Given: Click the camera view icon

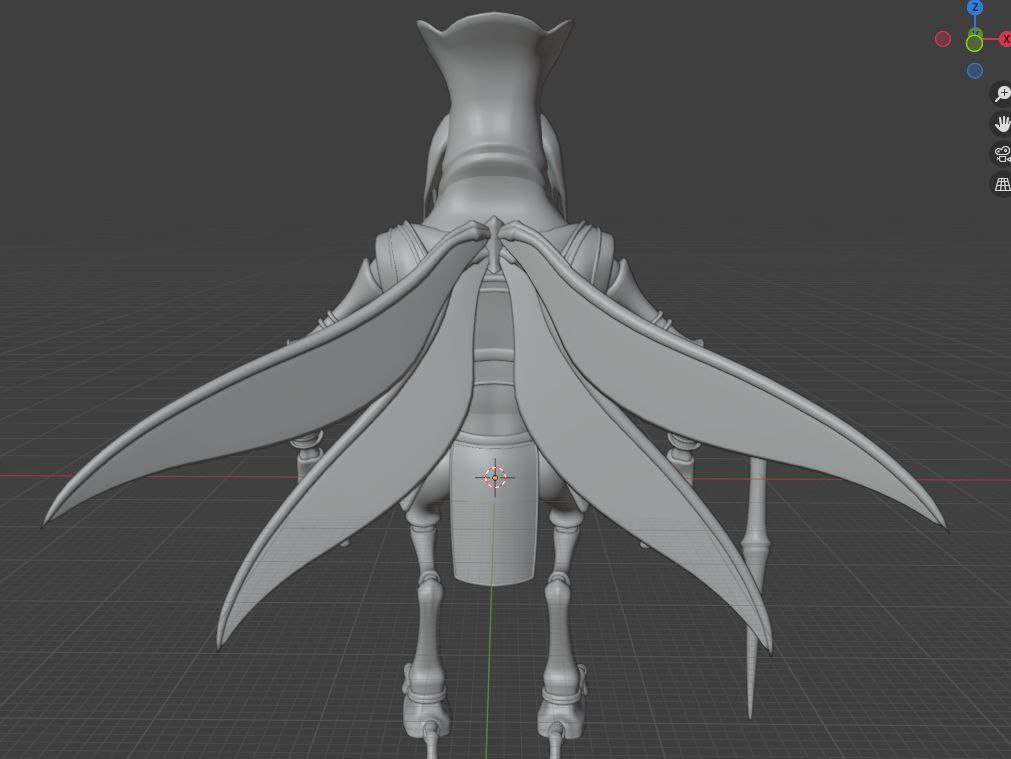Looking at the screenshot, I should 1001,153.
